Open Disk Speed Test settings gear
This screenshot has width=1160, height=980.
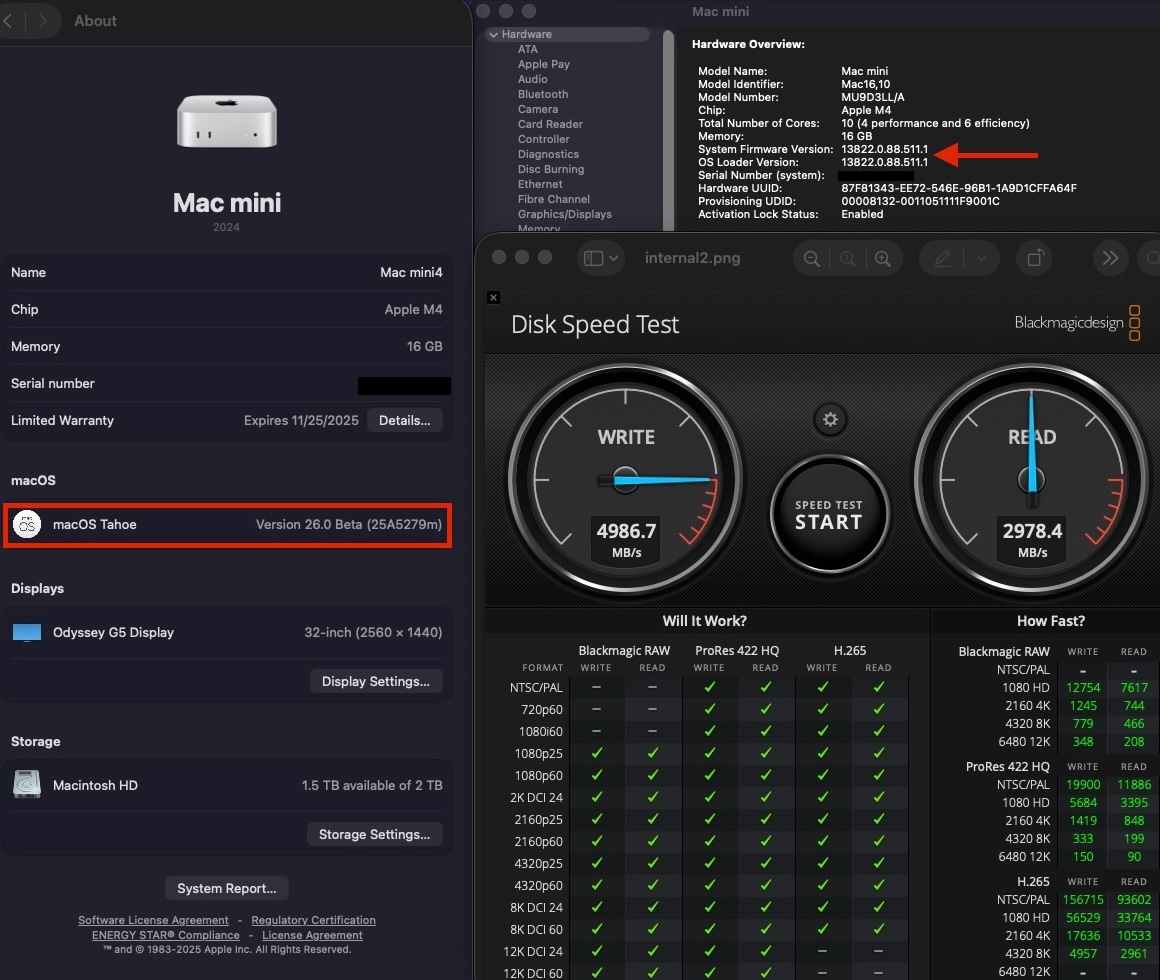830,420
